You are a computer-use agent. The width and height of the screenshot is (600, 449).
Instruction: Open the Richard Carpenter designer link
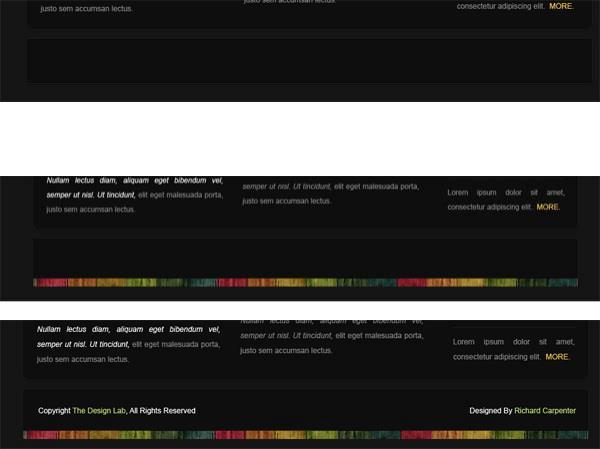pyautogui.click(x=545, y=411)
